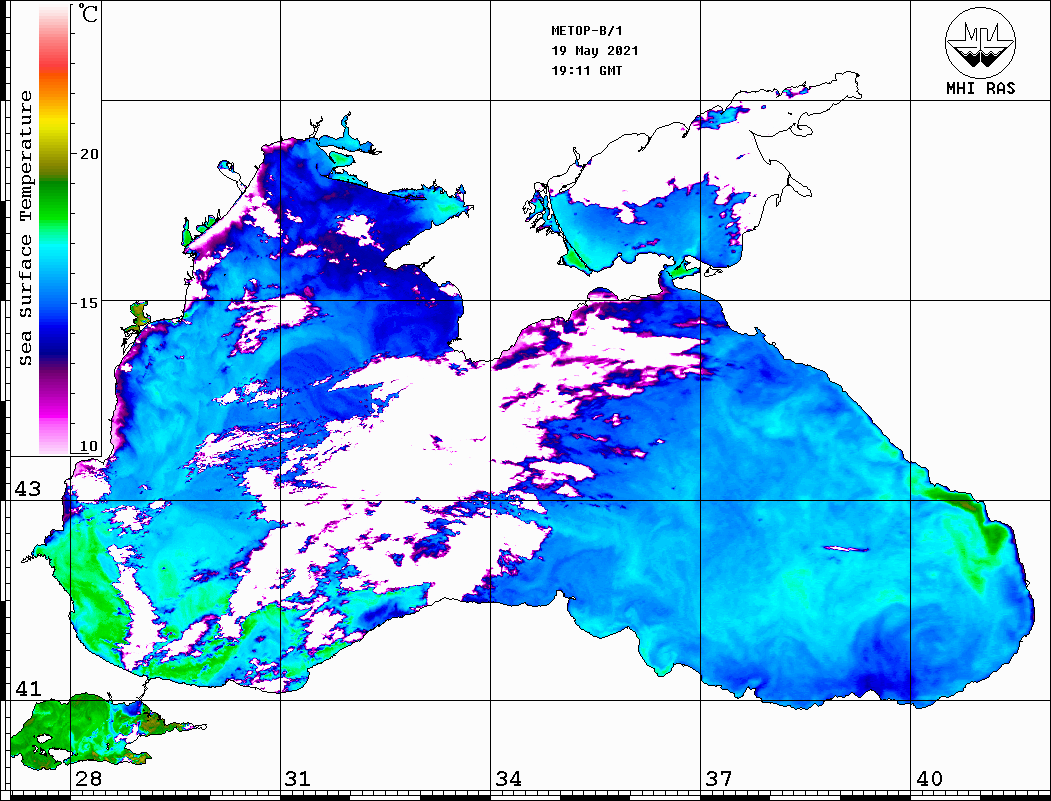Click the longitude label 28

[x=88, y=779]
